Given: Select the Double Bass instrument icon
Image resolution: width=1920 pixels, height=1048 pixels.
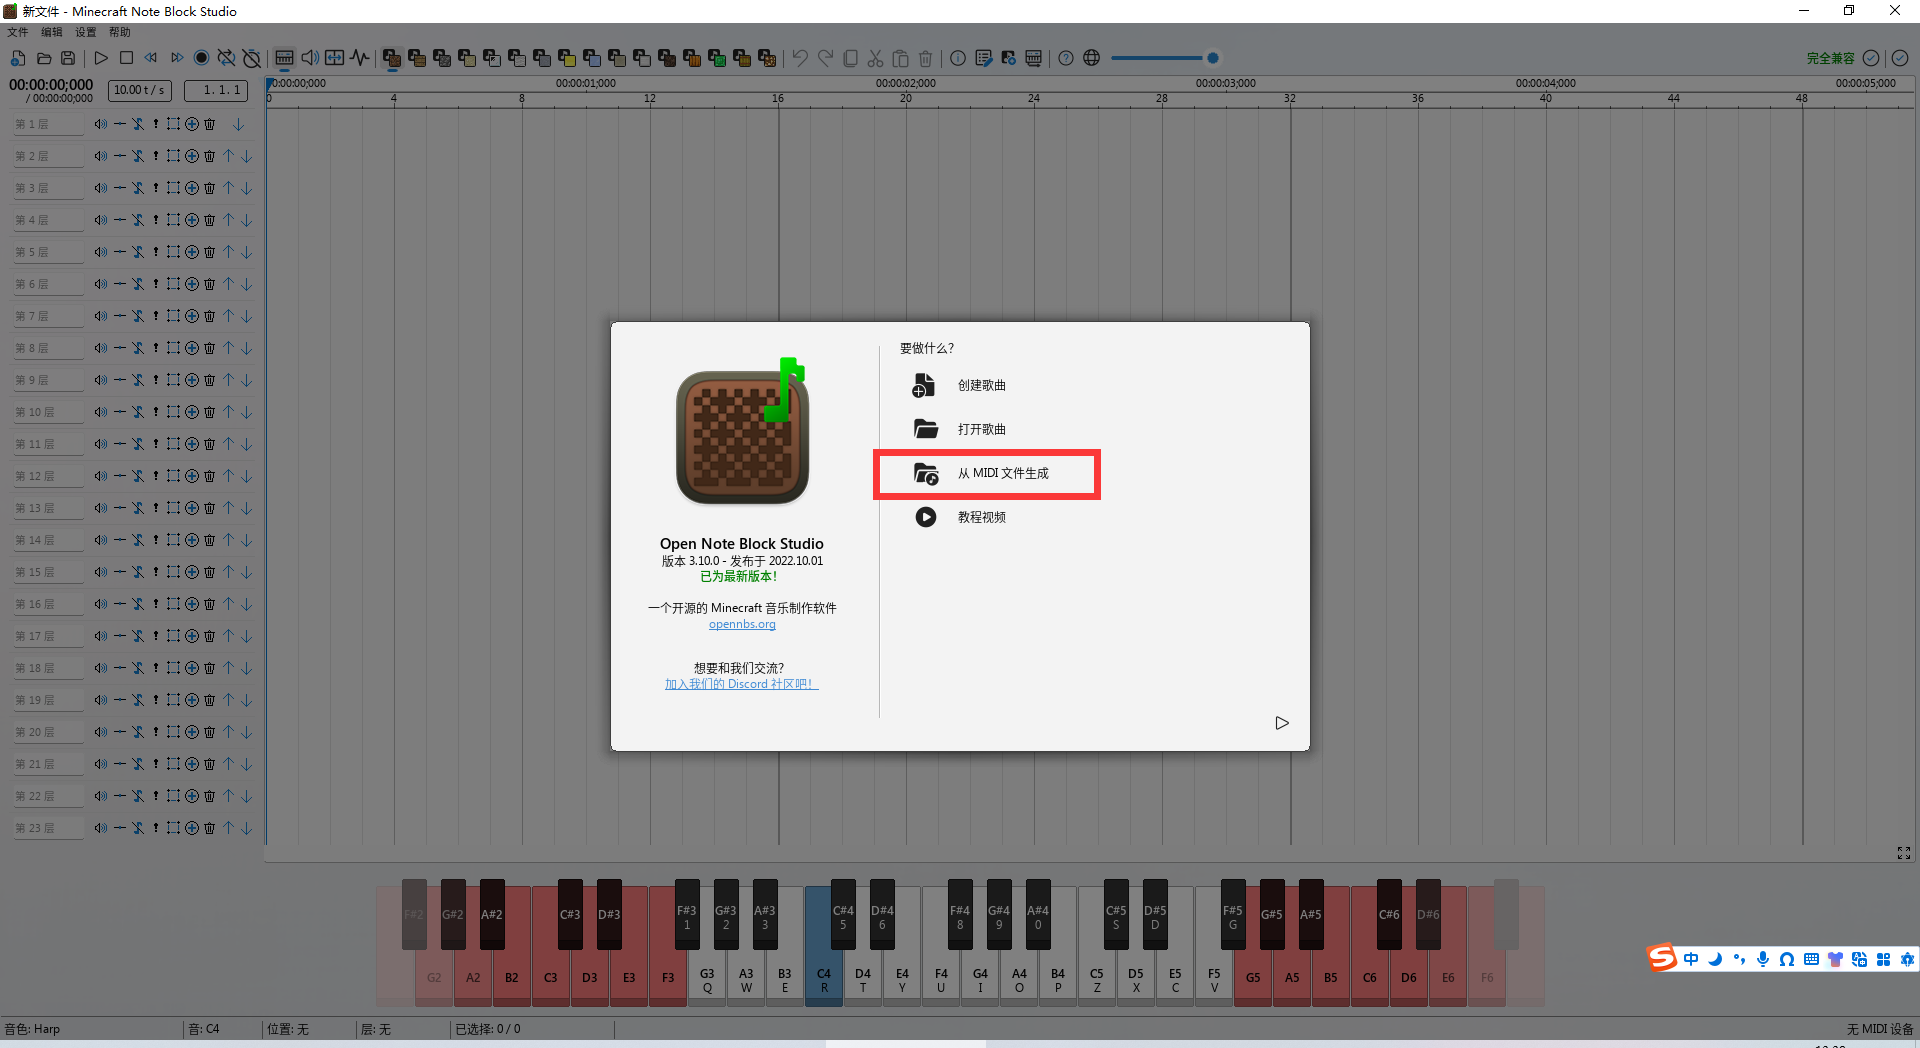Looking at the screenshot, I should pyautogui.click(x=417, y=58).
